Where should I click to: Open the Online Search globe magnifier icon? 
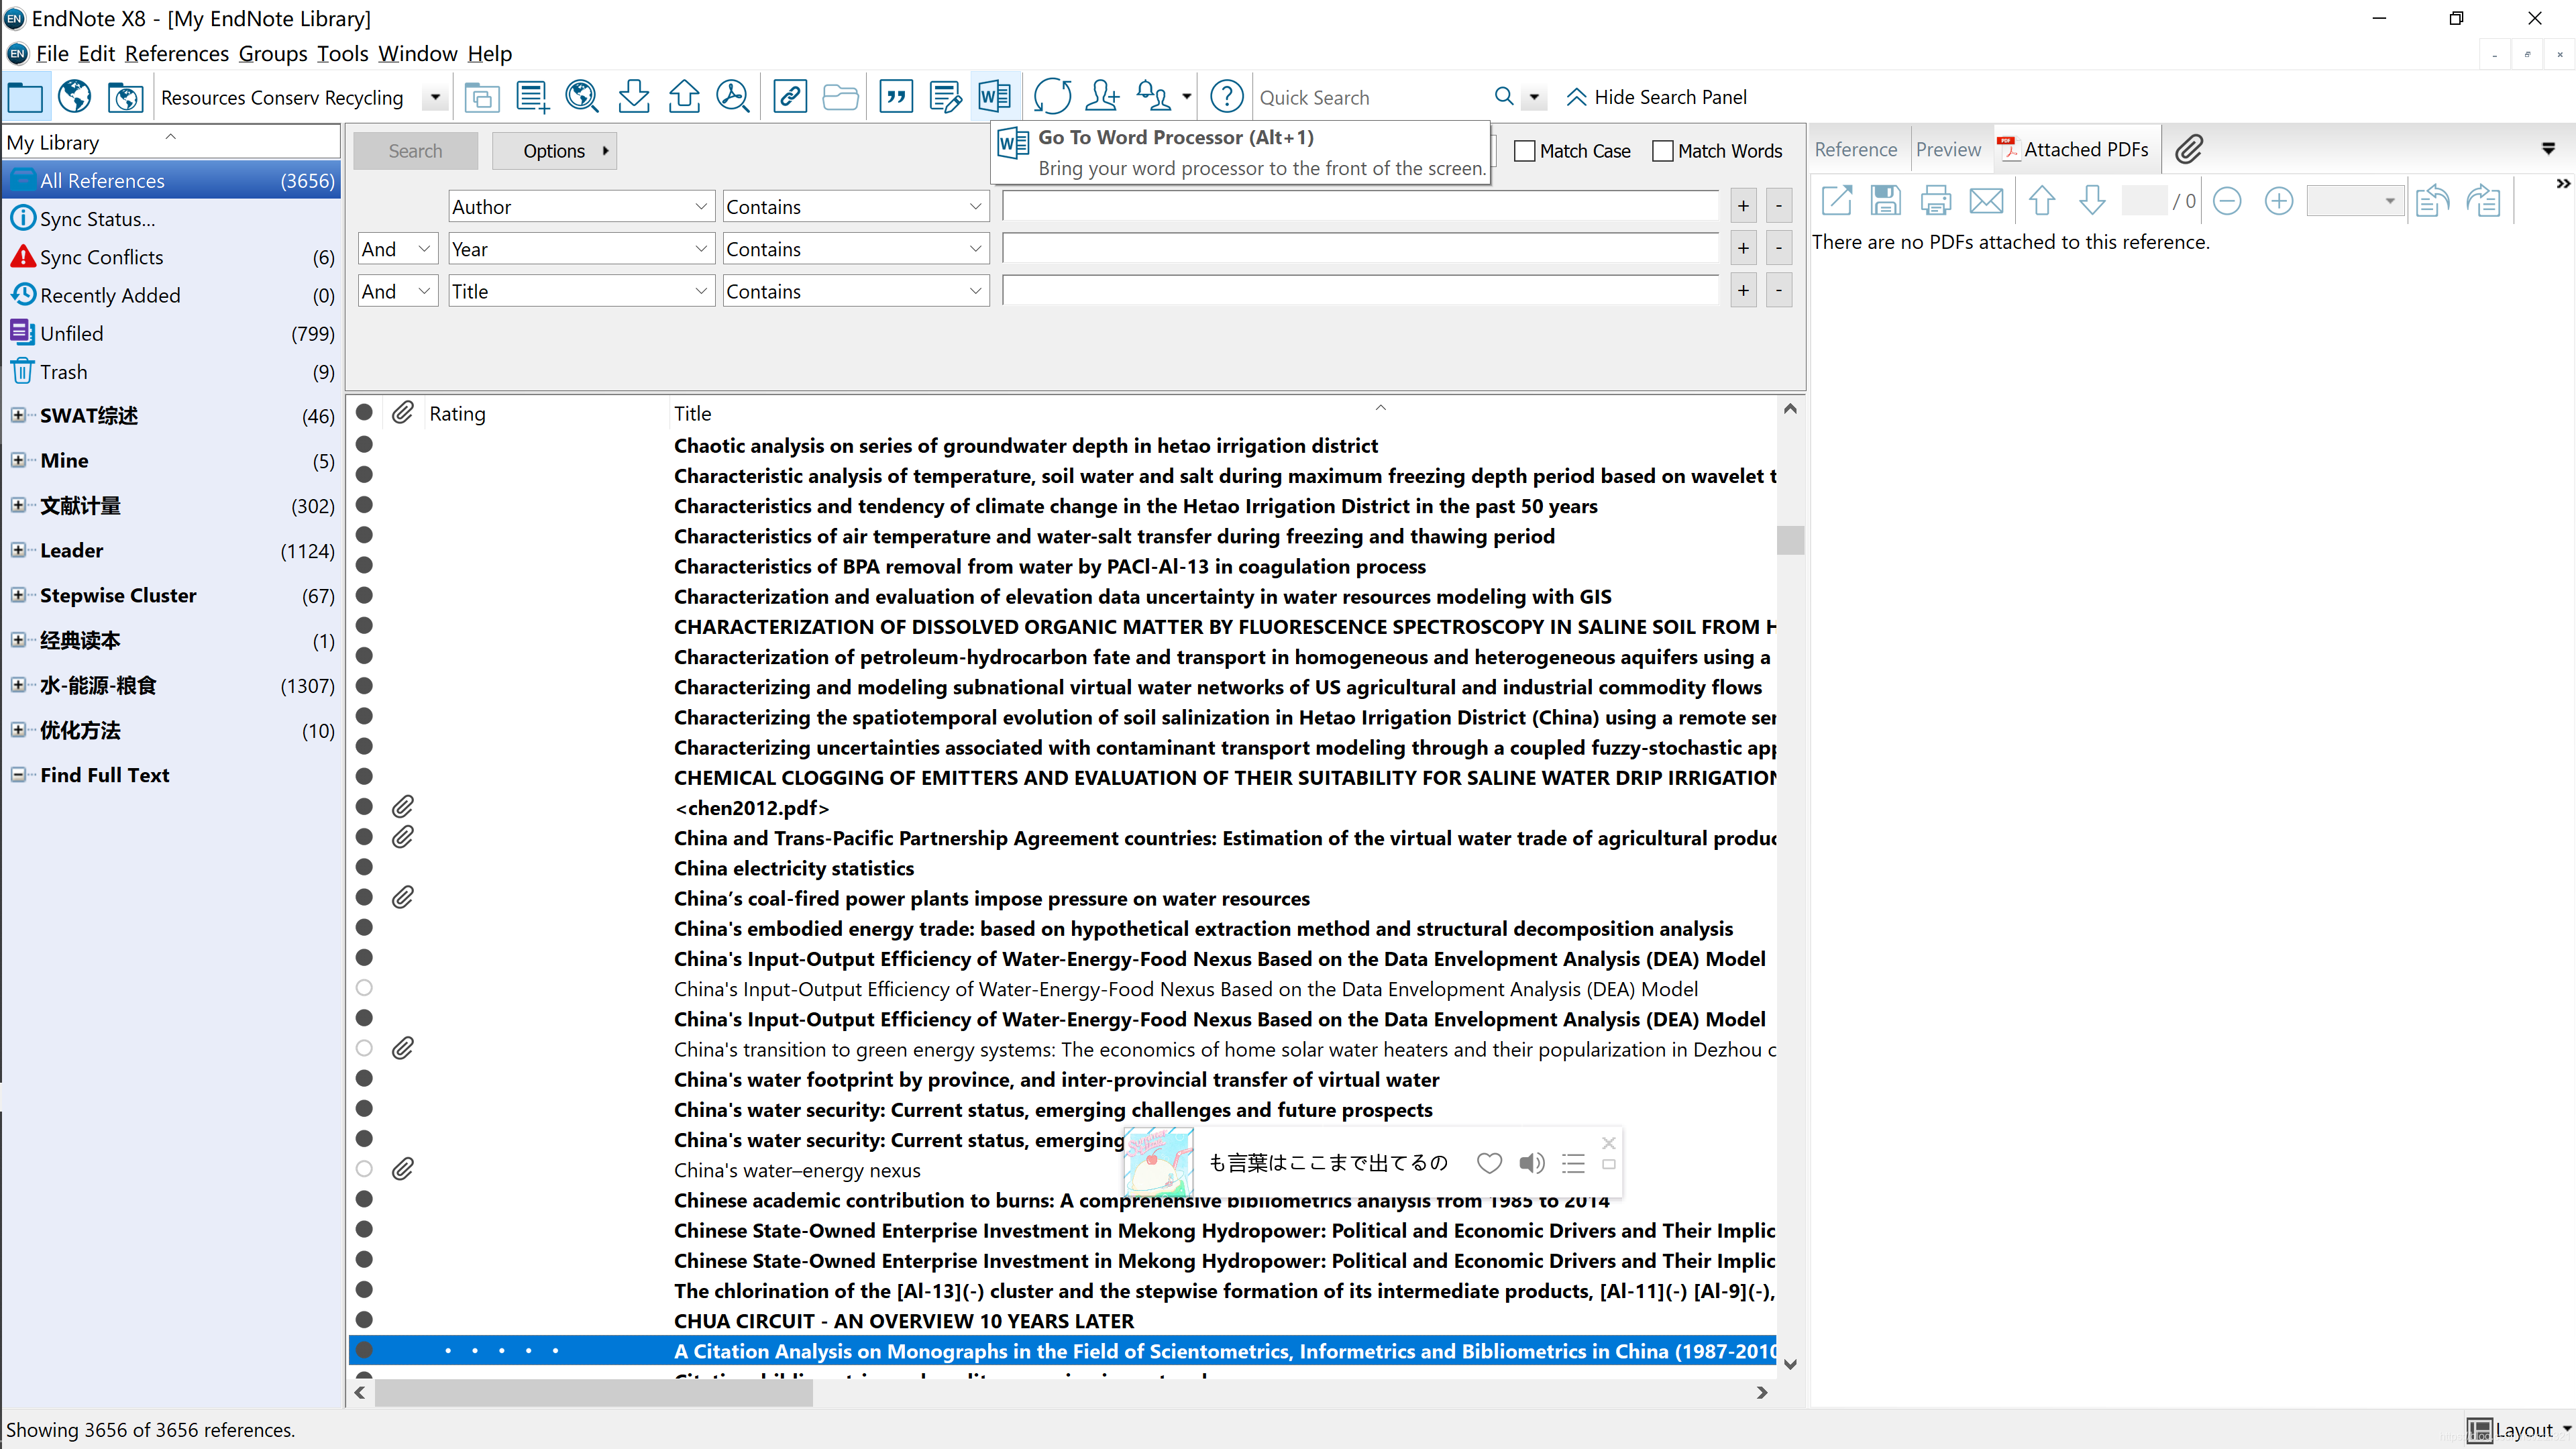[x=581, y=97]
